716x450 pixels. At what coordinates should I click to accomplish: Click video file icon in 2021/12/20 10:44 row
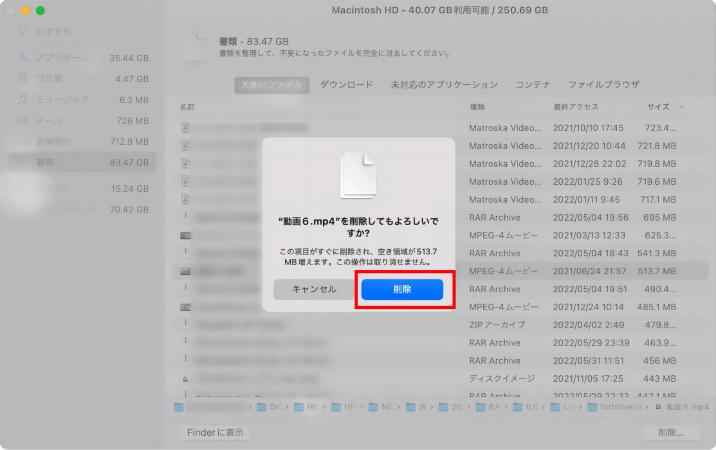(185, 145)
